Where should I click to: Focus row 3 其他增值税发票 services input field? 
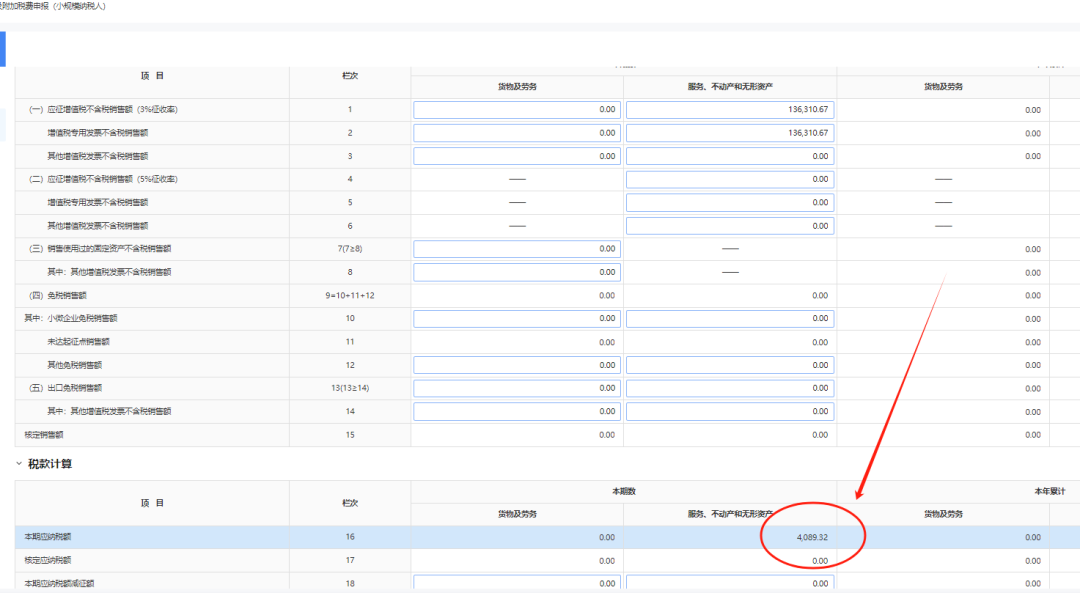coord(729,156)
